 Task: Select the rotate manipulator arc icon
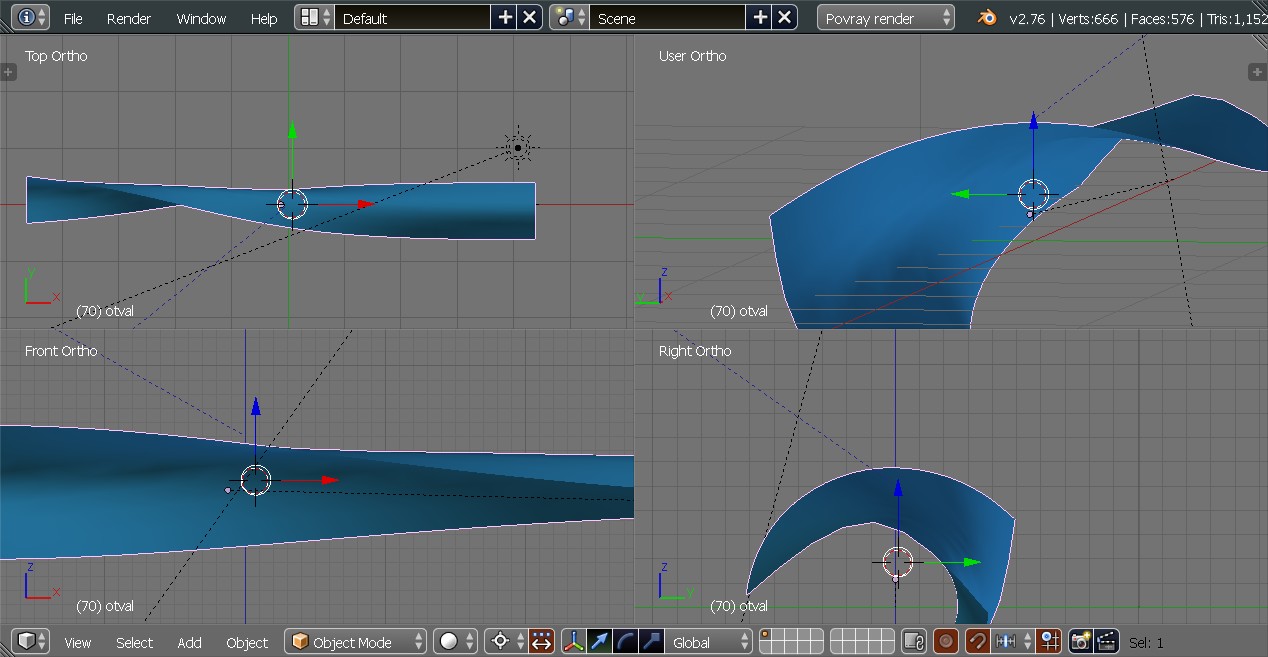click(626, 642)
